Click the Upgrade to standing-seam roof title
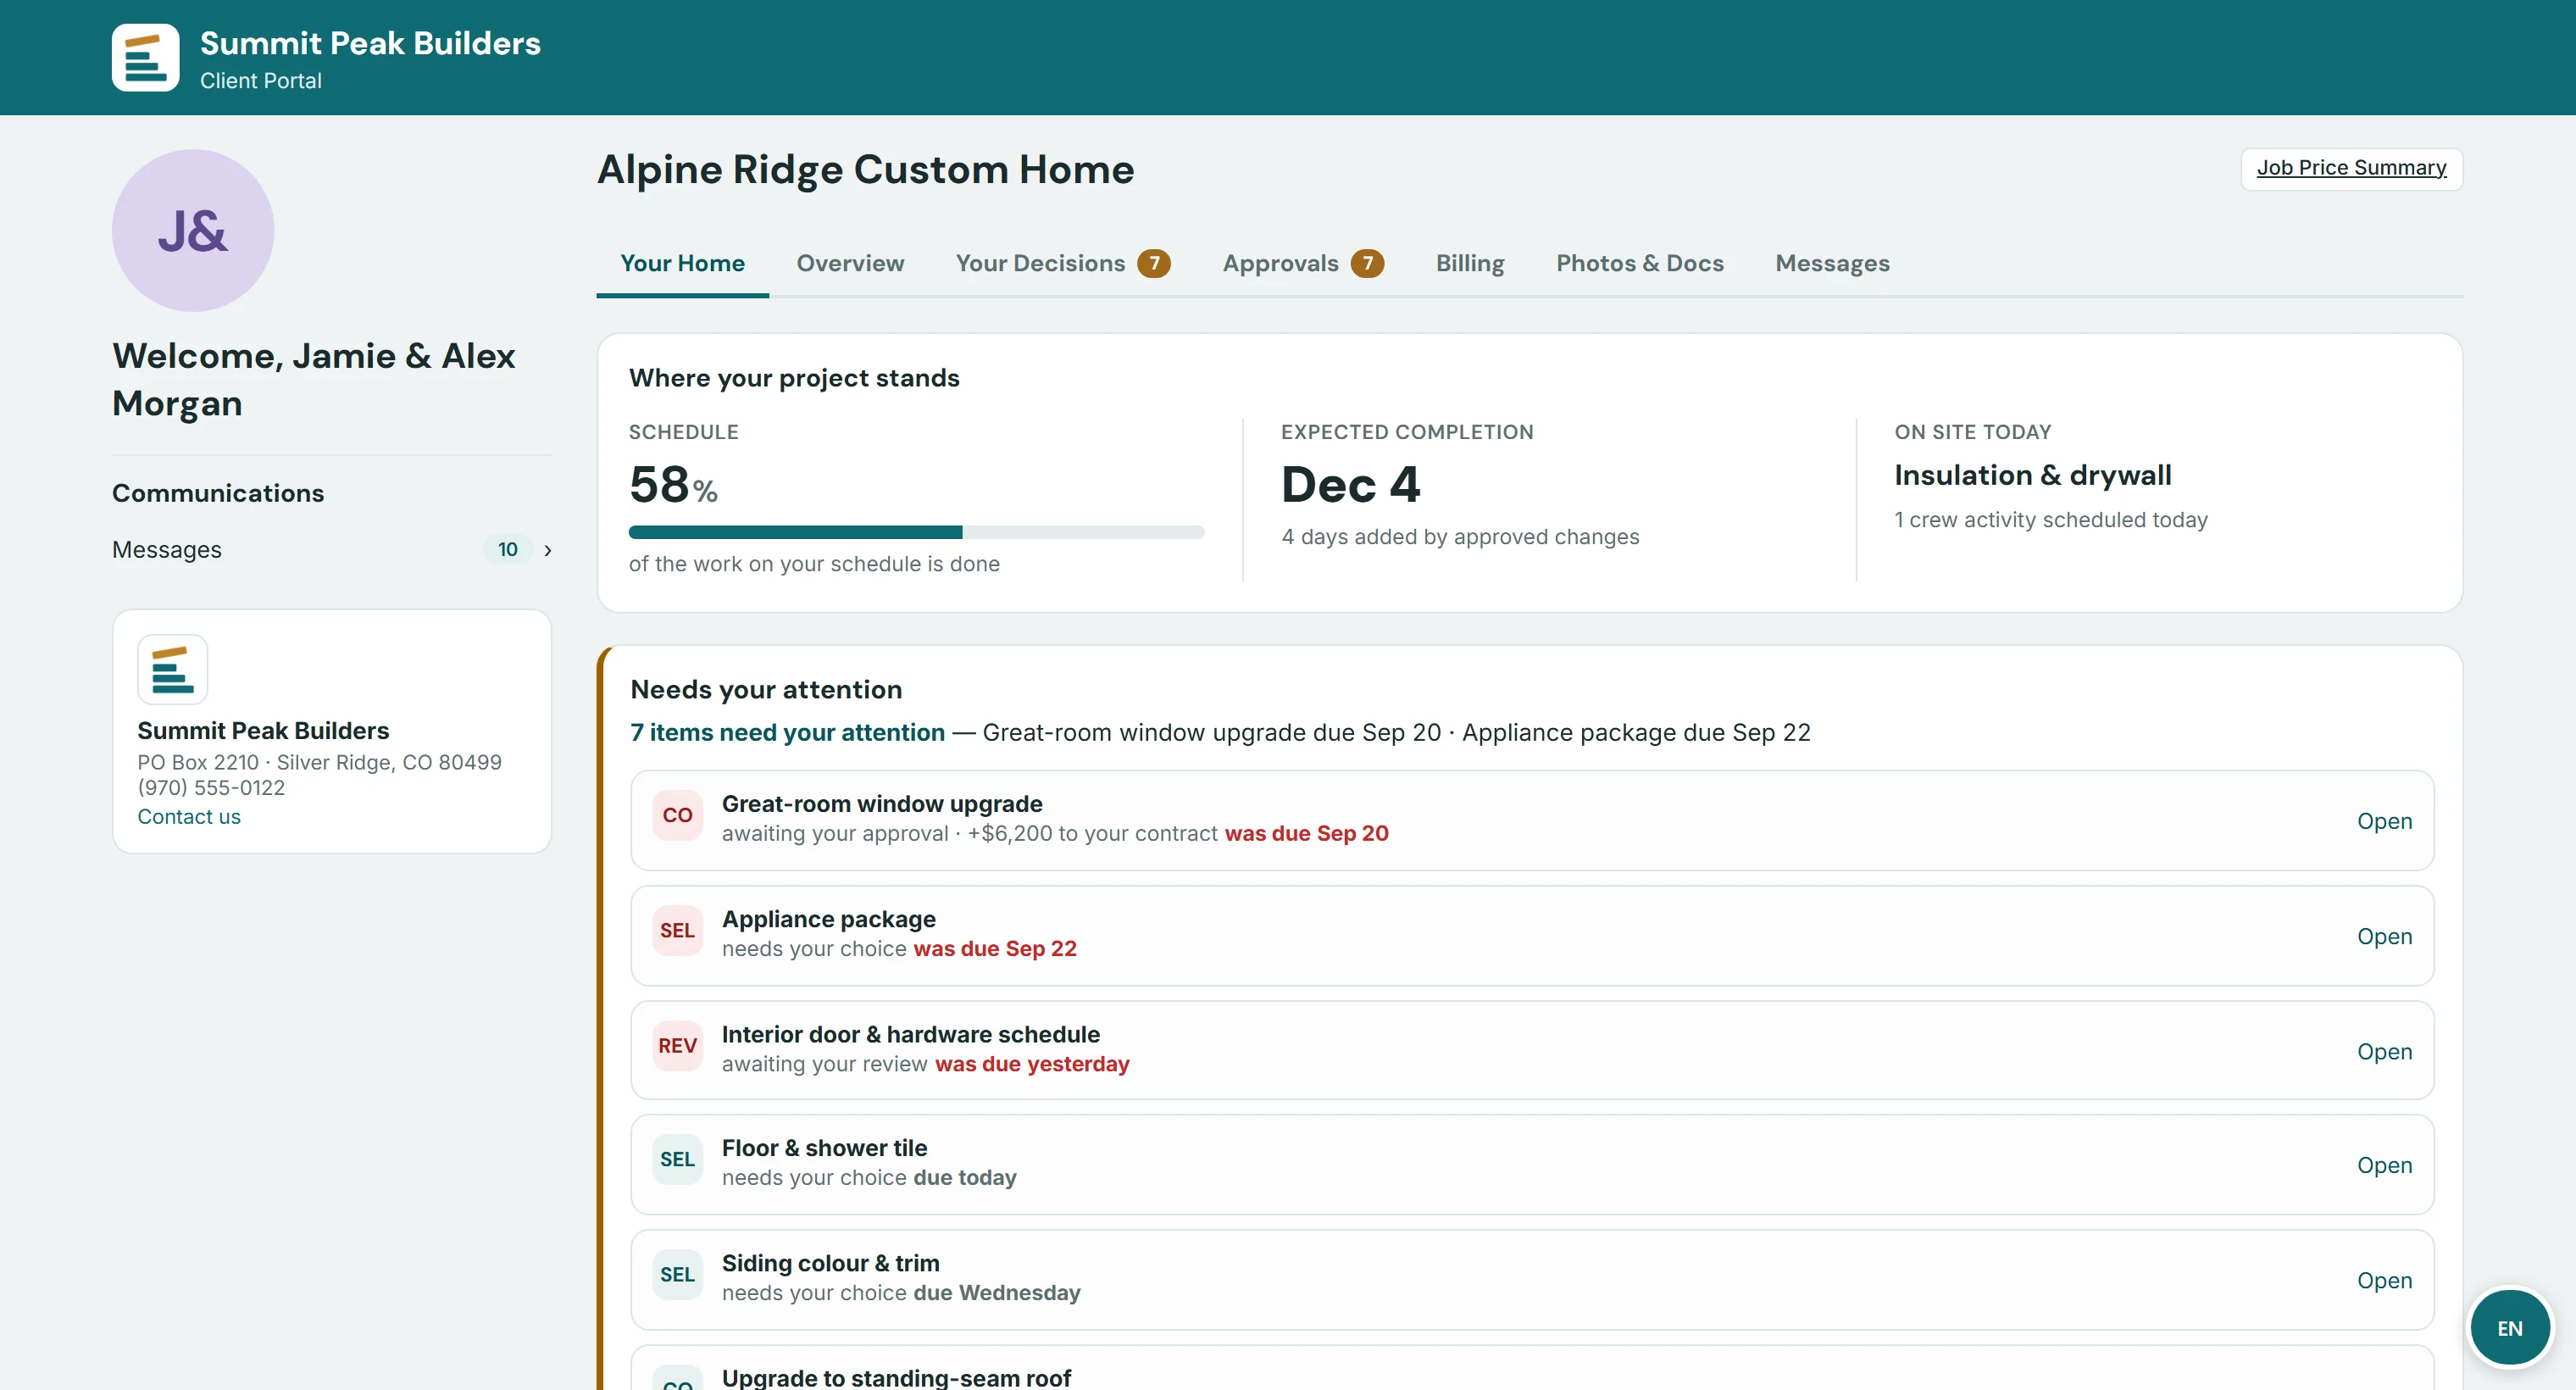Image resolution: width=2576 pixels, height=1390 pixels. [896, 1377]
